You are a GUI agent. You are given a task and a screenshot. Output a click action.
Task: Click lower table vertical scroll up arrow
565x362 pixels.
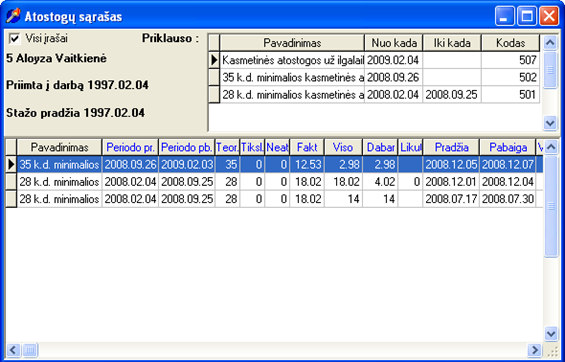point(551,147)
